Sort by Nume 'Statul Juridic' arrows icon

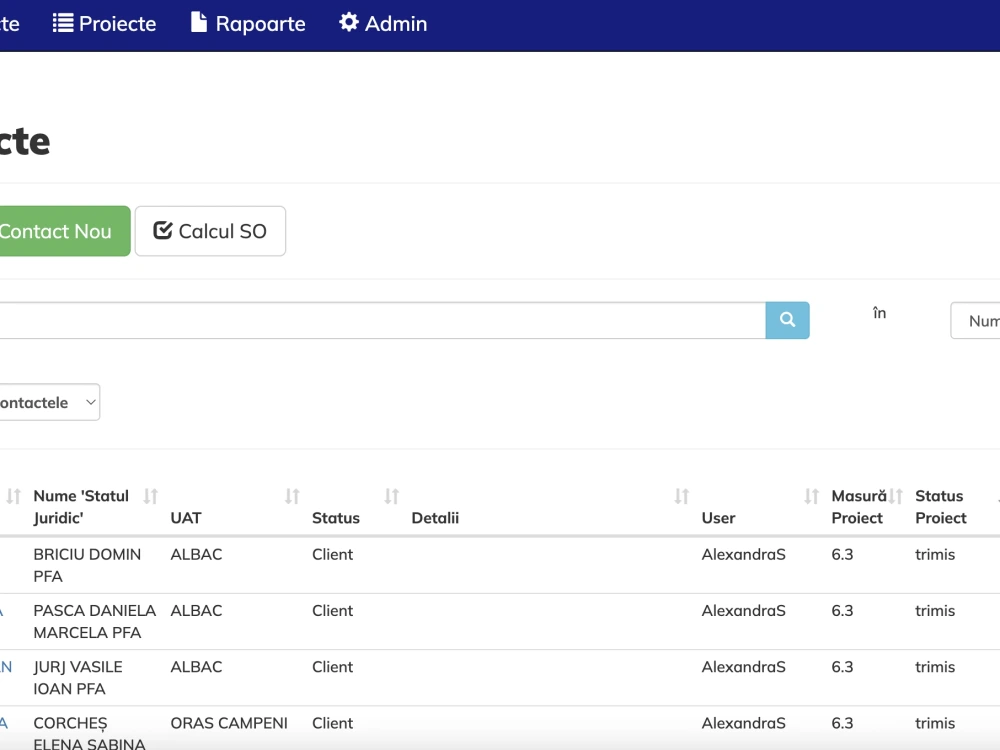(151, 496)
